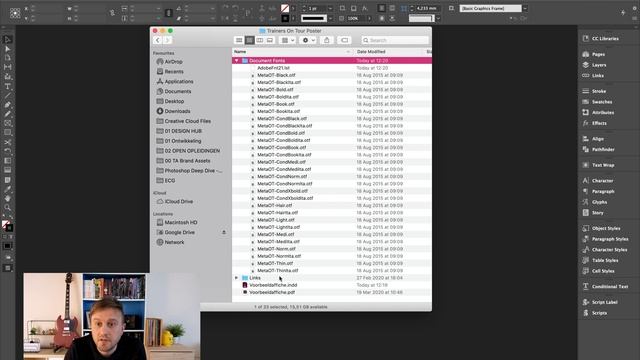Viewport: 640px width, 360px height.
Task: Expand the Links folder
Action: click(236, 278)
